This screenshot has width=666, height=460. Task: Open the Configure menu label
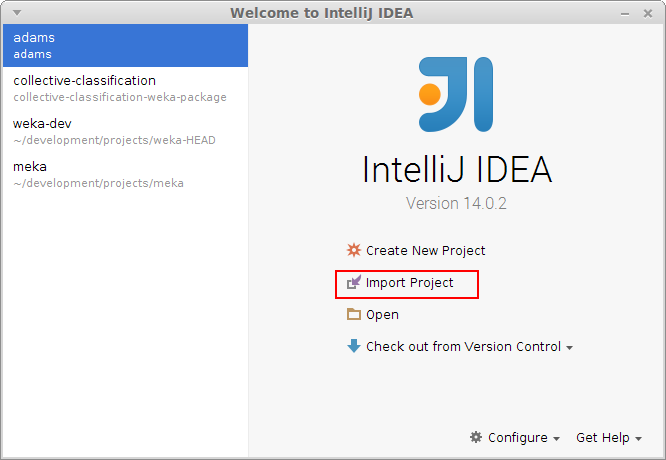(517, 438)
